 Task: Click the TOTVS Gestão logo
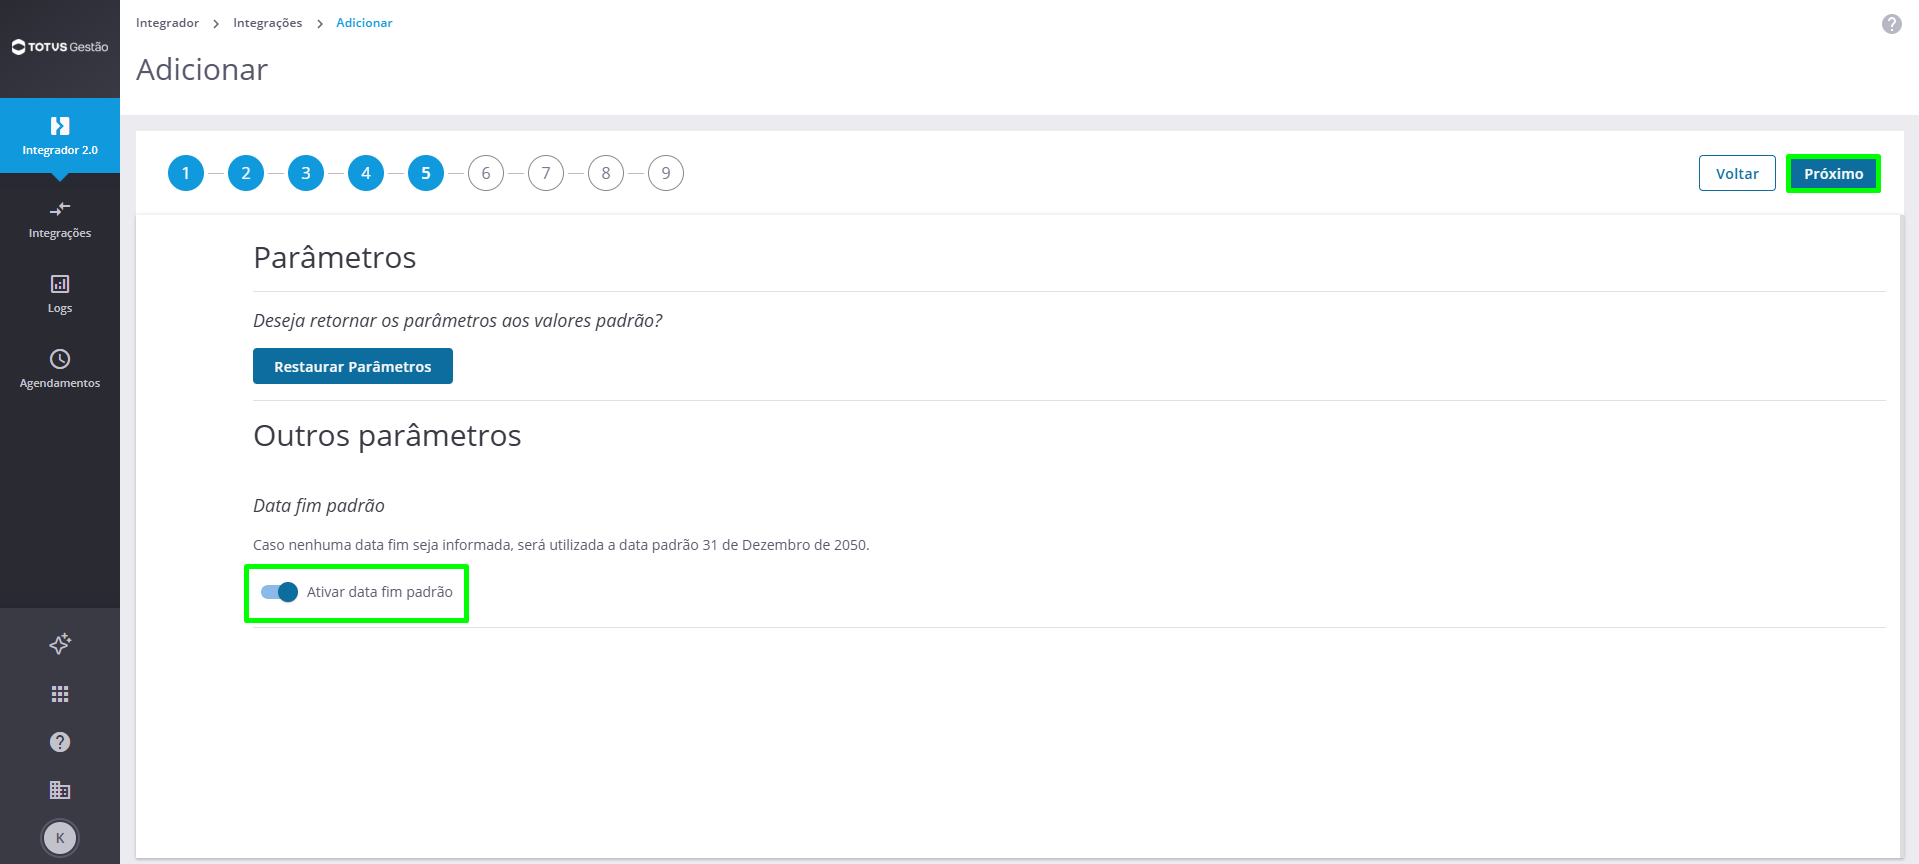pyautogui.click(x=60, y=47)
